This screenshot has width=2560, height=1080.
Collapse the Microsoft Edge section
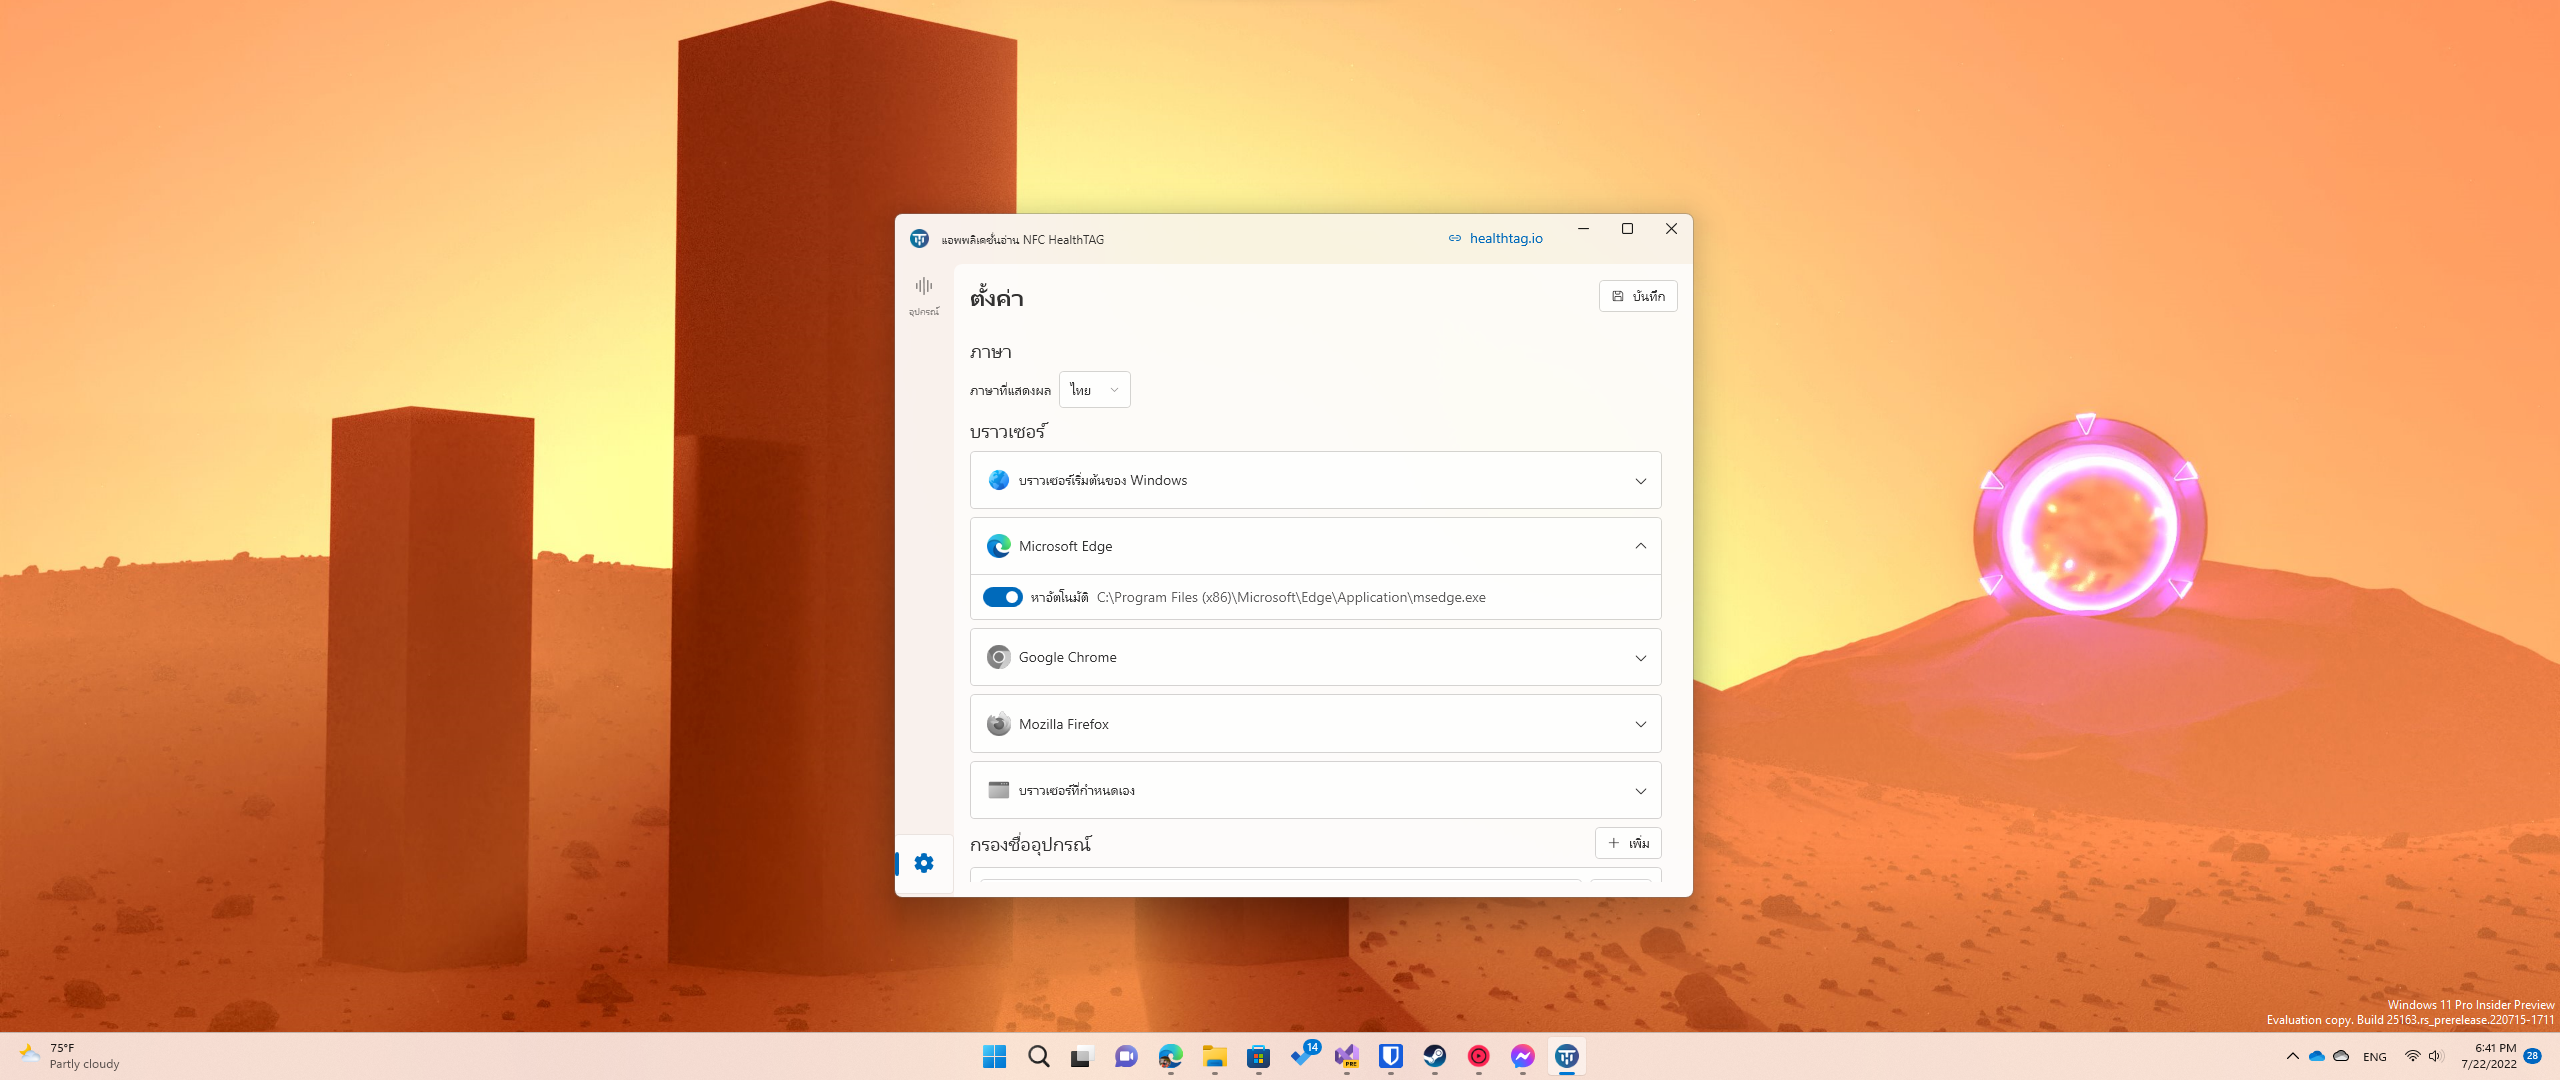point(1315,546)
